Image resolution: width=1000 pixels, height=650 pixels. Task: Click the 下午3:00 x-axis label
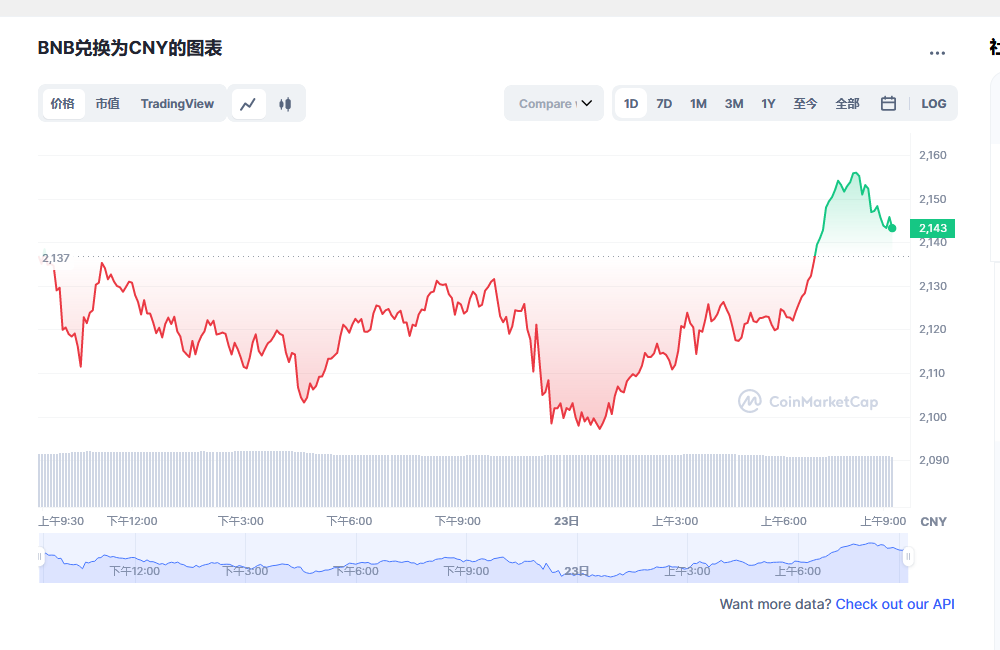click(240, 521)
